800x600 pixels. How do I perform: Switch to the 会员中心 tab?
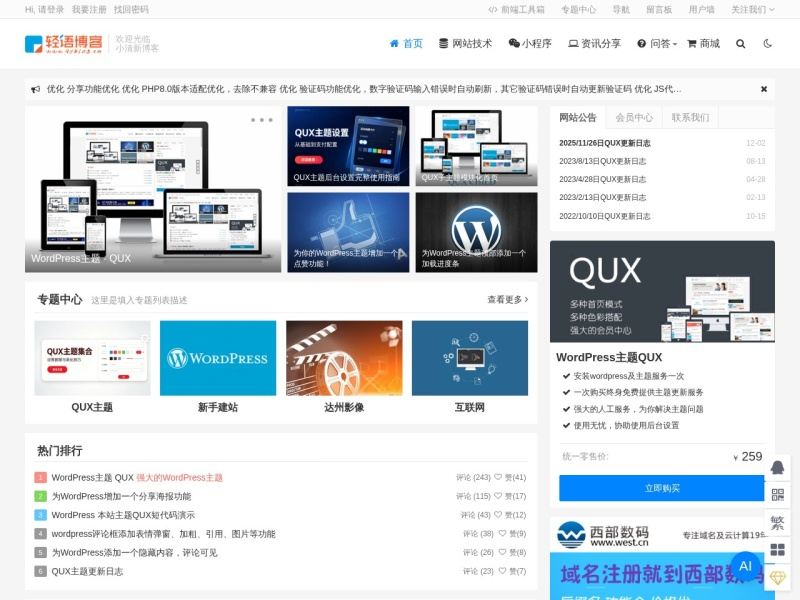634,117
